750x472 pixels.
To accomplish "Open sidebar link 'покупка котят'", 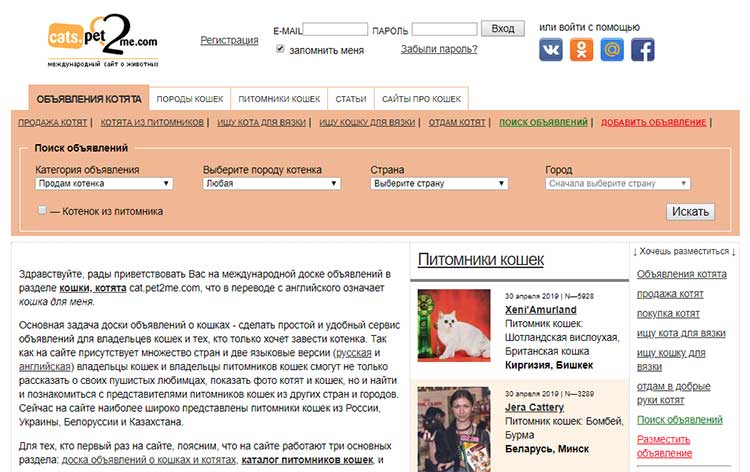I will point(668,314).
